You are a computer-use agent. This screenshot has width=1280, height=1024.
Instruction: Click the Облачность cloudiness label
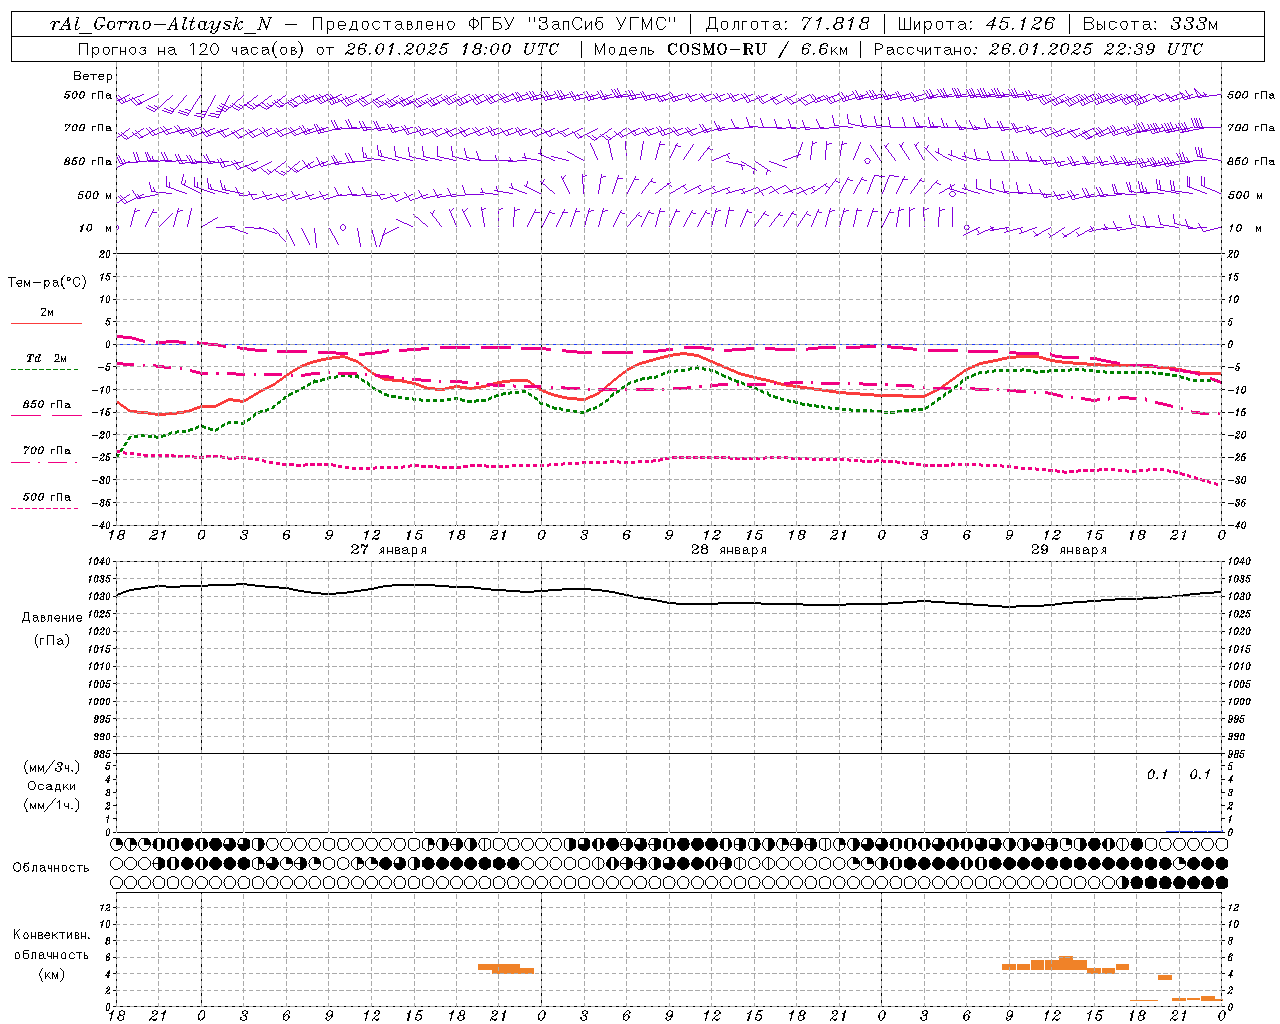coord(51,868)
